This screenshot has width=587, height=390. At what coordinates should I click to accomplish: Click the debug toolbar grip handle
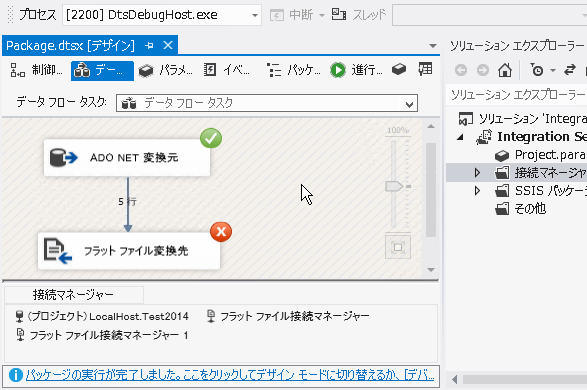pos(10,15)
